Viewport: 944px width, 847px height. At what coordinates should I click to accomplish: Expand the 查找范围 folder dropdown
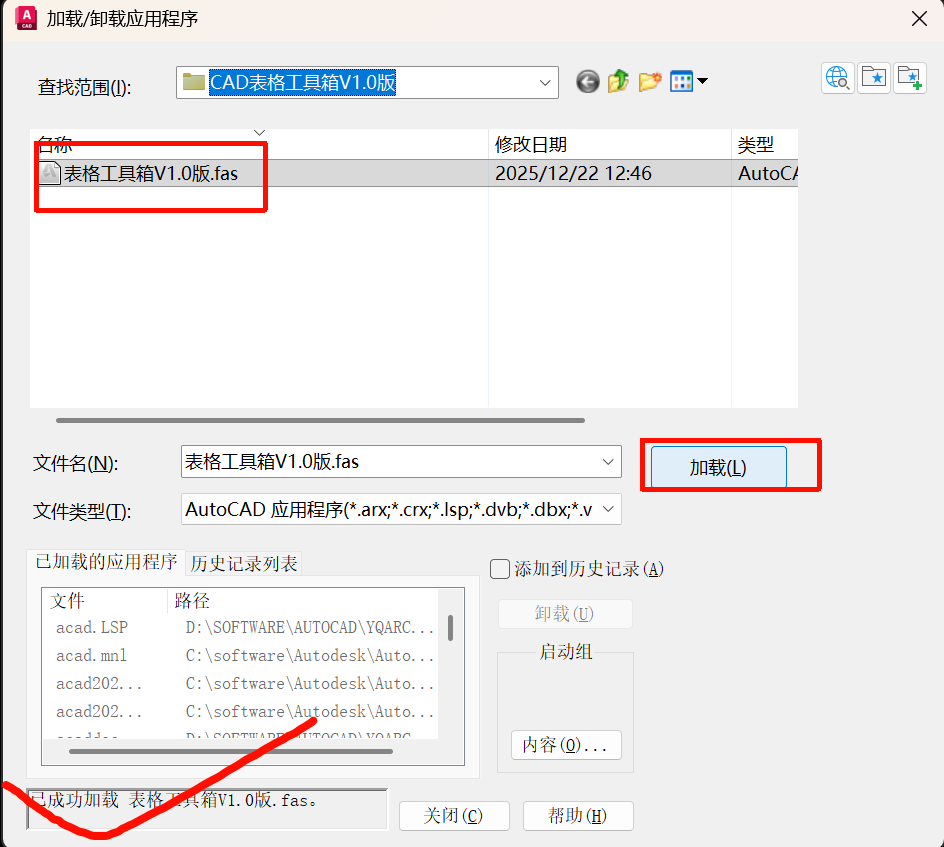pos(545,83)
